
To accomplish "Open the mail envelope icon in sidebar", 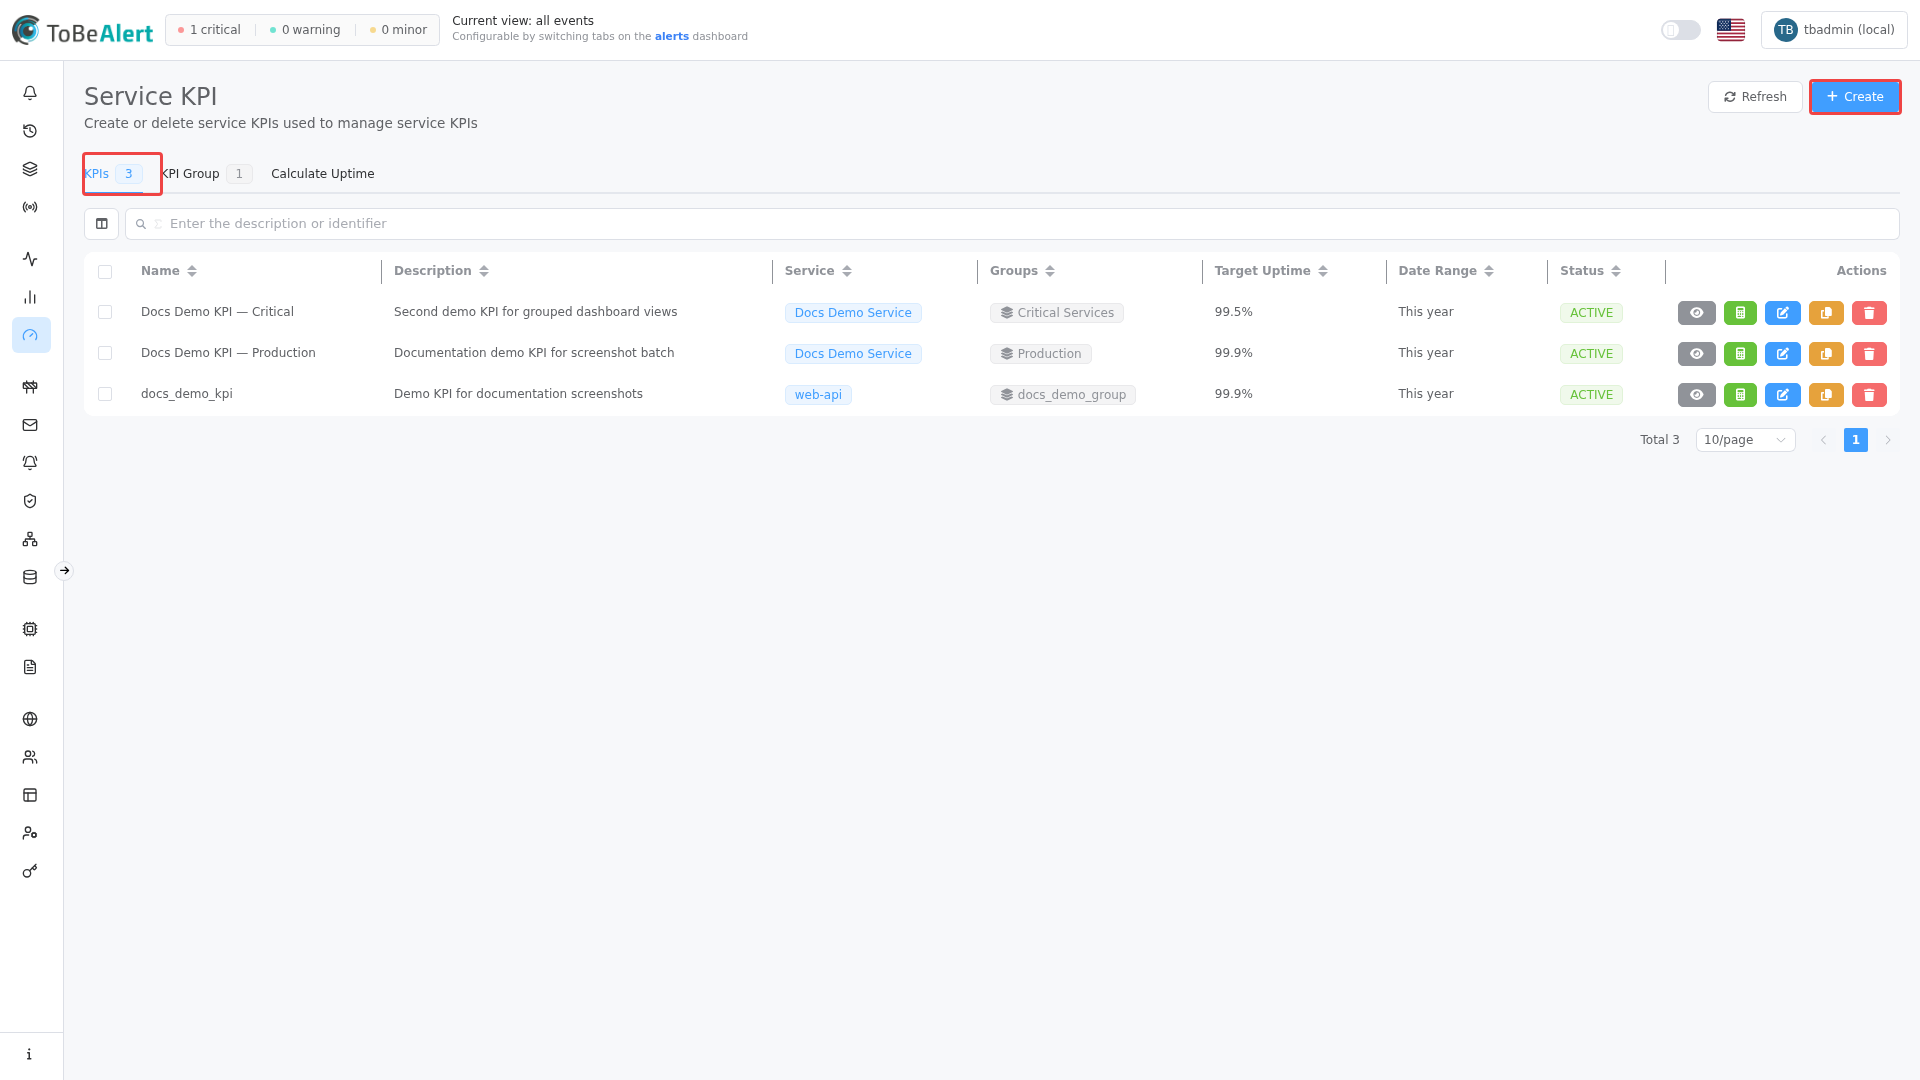I will pyautogui.click(x=30, y=425).
